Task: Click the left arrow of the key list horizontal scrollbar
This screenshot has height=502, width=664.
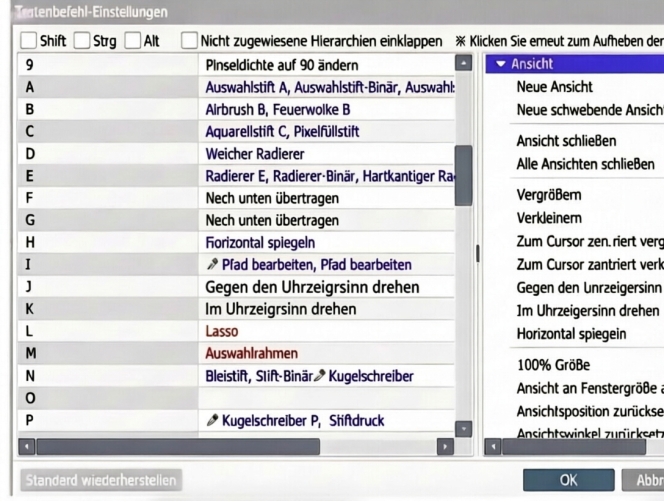Action: tap(27, 444)
